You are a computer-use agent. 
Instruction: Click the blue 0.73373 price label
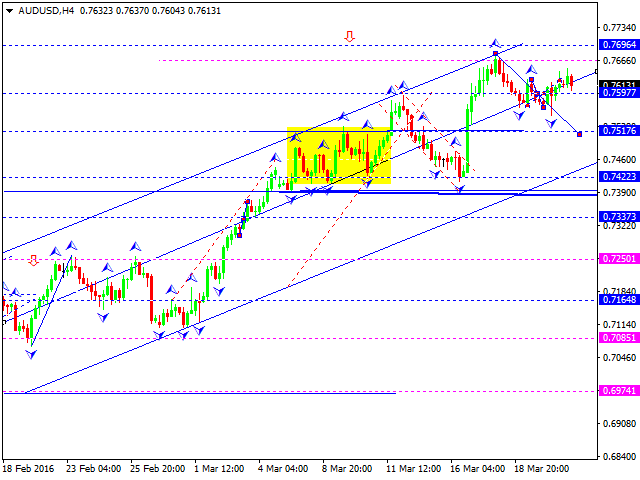[619, 216]
